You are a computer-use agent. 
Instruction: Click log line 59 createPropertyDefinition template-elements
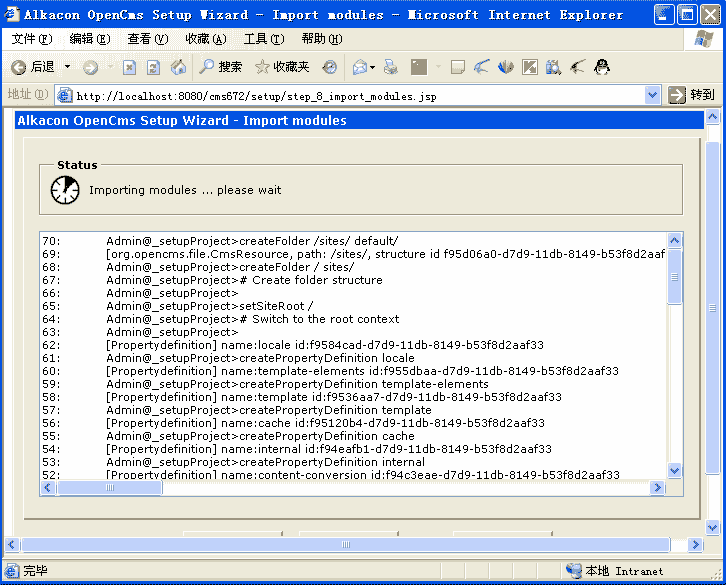(298, 384)
